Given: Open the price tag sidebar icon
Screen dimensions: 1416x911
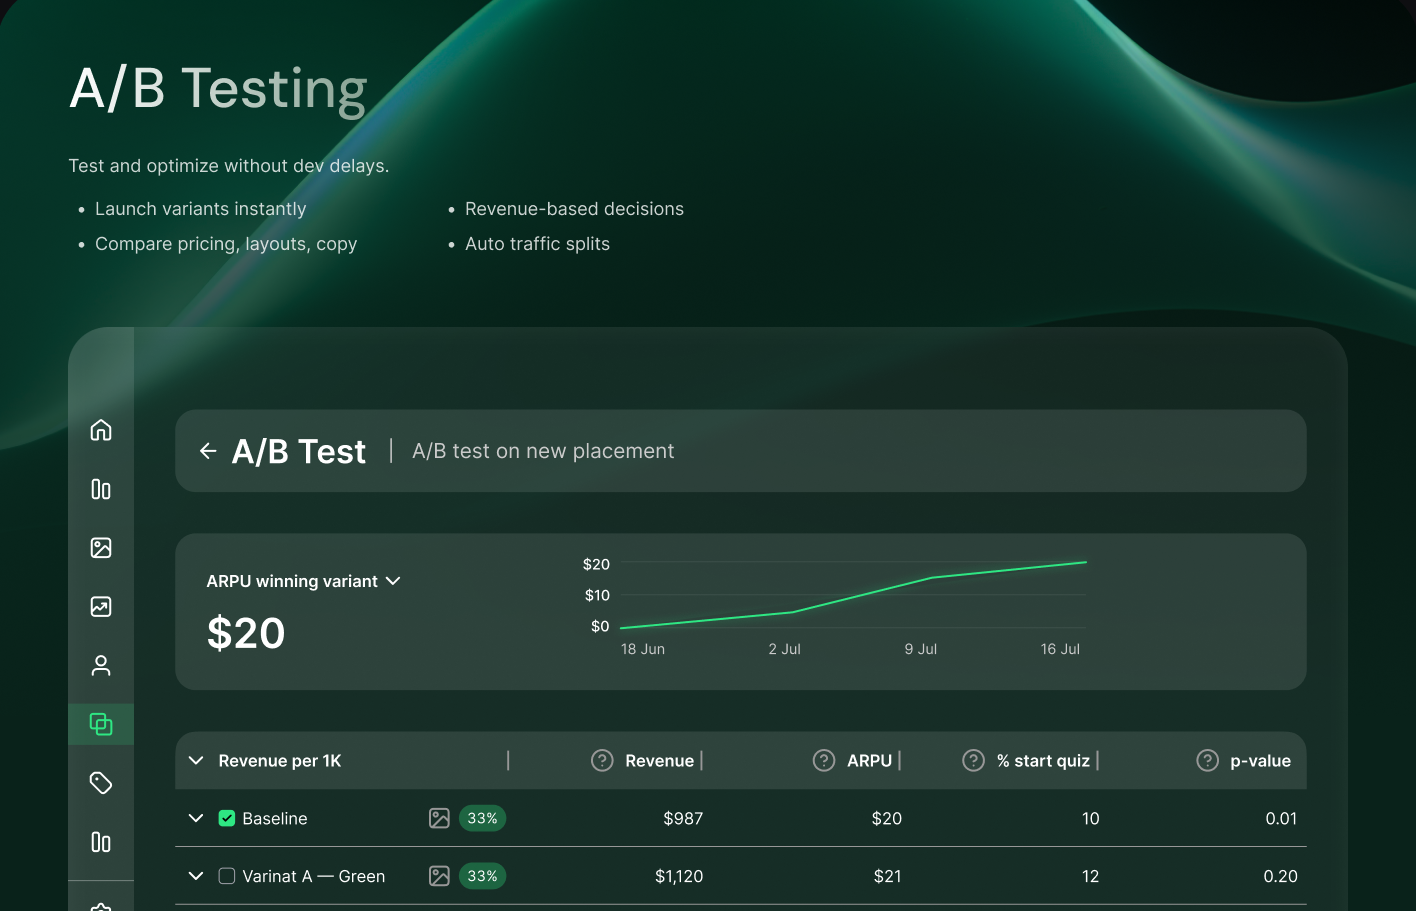Looking at the screenshot, I should (101, 783).
